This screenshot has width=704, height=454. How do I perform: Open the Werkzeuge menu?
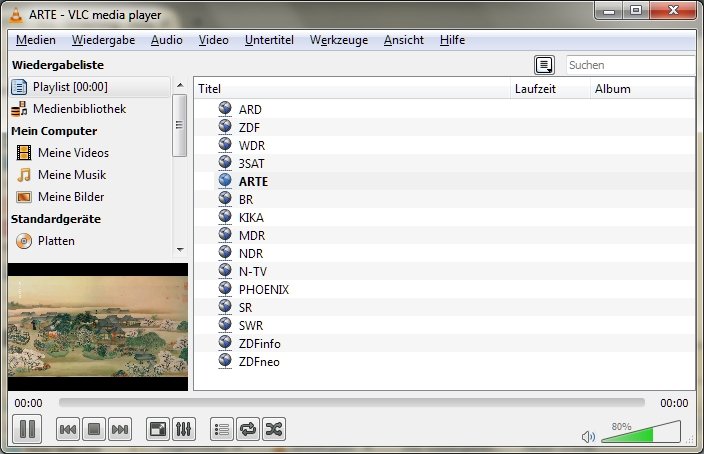[x=339, y=40]
